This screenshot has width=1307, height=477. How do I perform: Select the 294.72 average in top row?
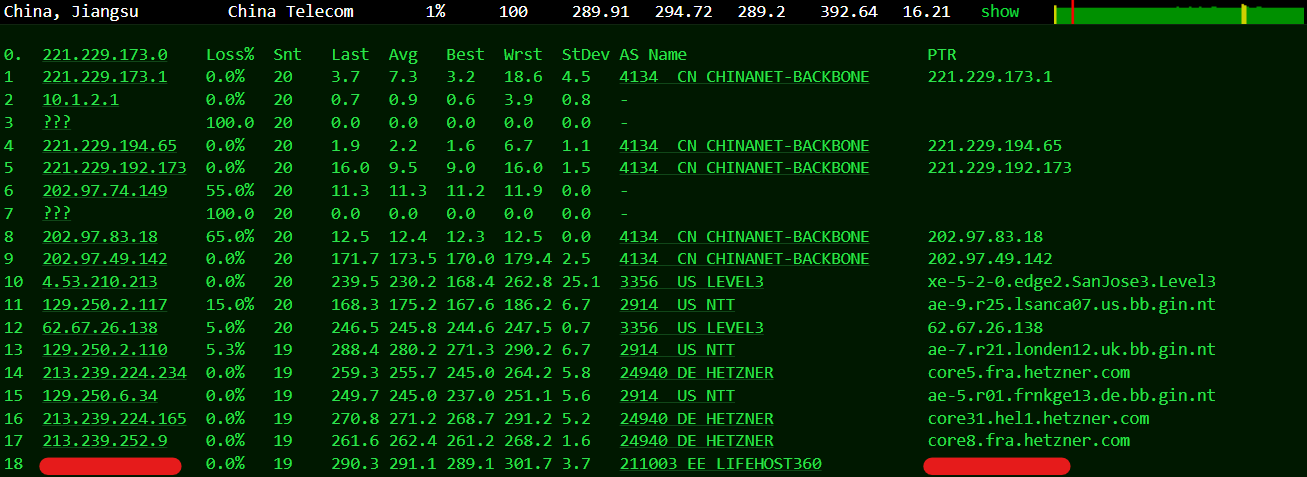click(683, 12)
